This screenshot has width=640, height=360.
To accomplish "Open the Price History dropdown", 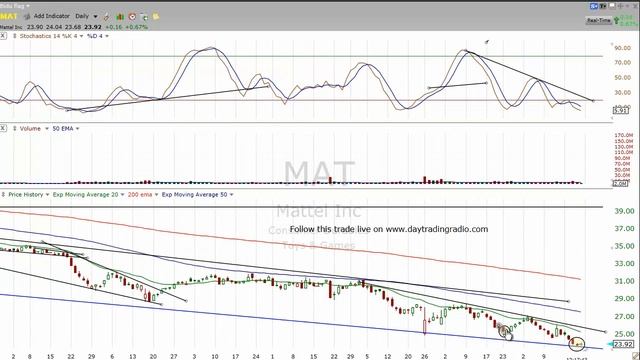I will click(29, 194).
